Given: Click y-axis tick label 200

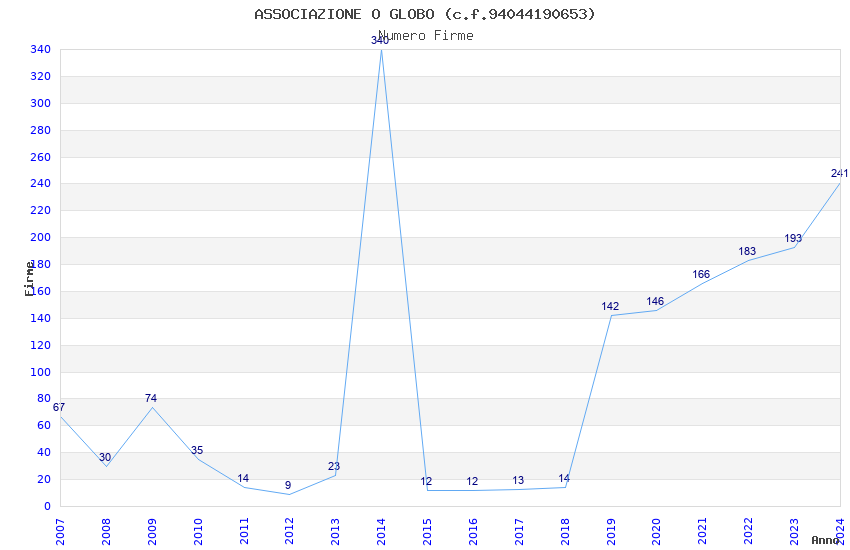Looking at the screenshot, I should [x=41, y=237].
